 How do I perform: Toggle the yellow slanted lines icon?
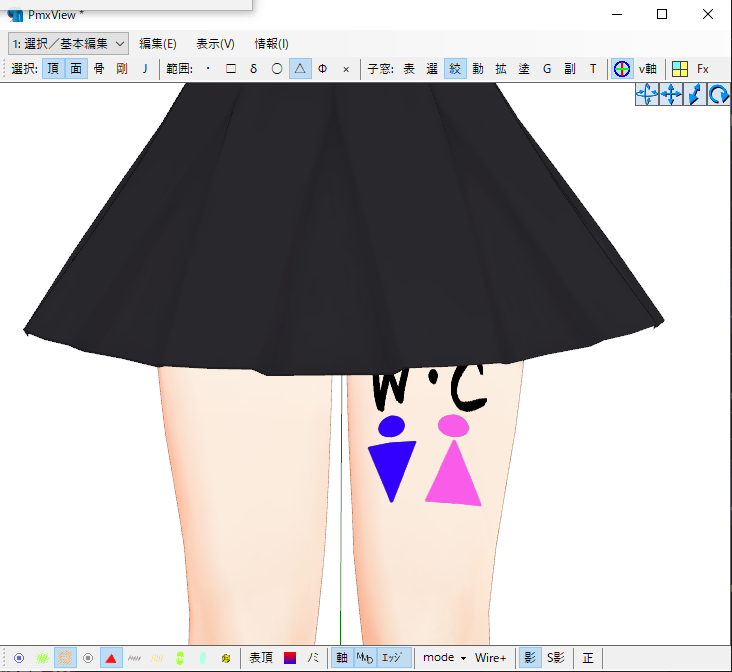click(x=157, y=658)
